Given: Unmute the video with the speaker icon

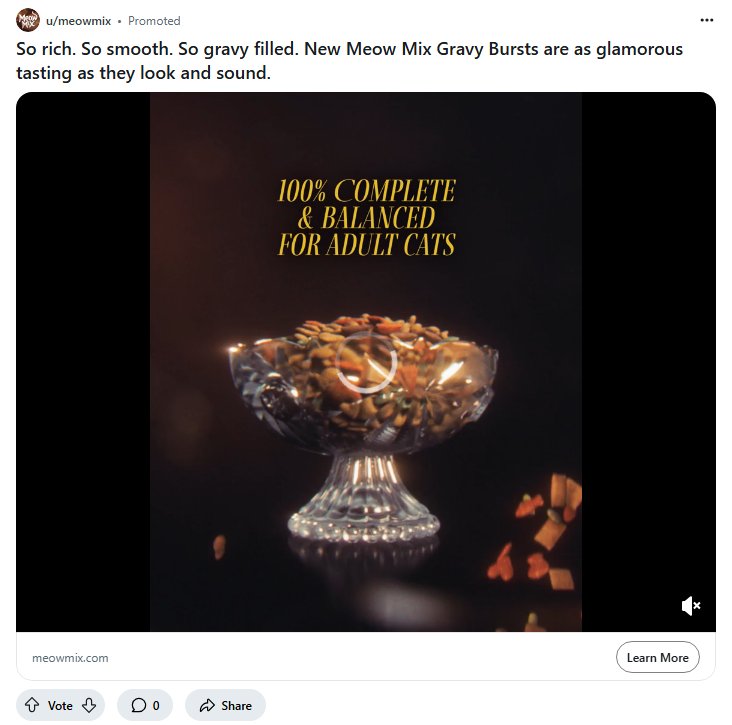Looking at the screenshot, I should point(690,606).
